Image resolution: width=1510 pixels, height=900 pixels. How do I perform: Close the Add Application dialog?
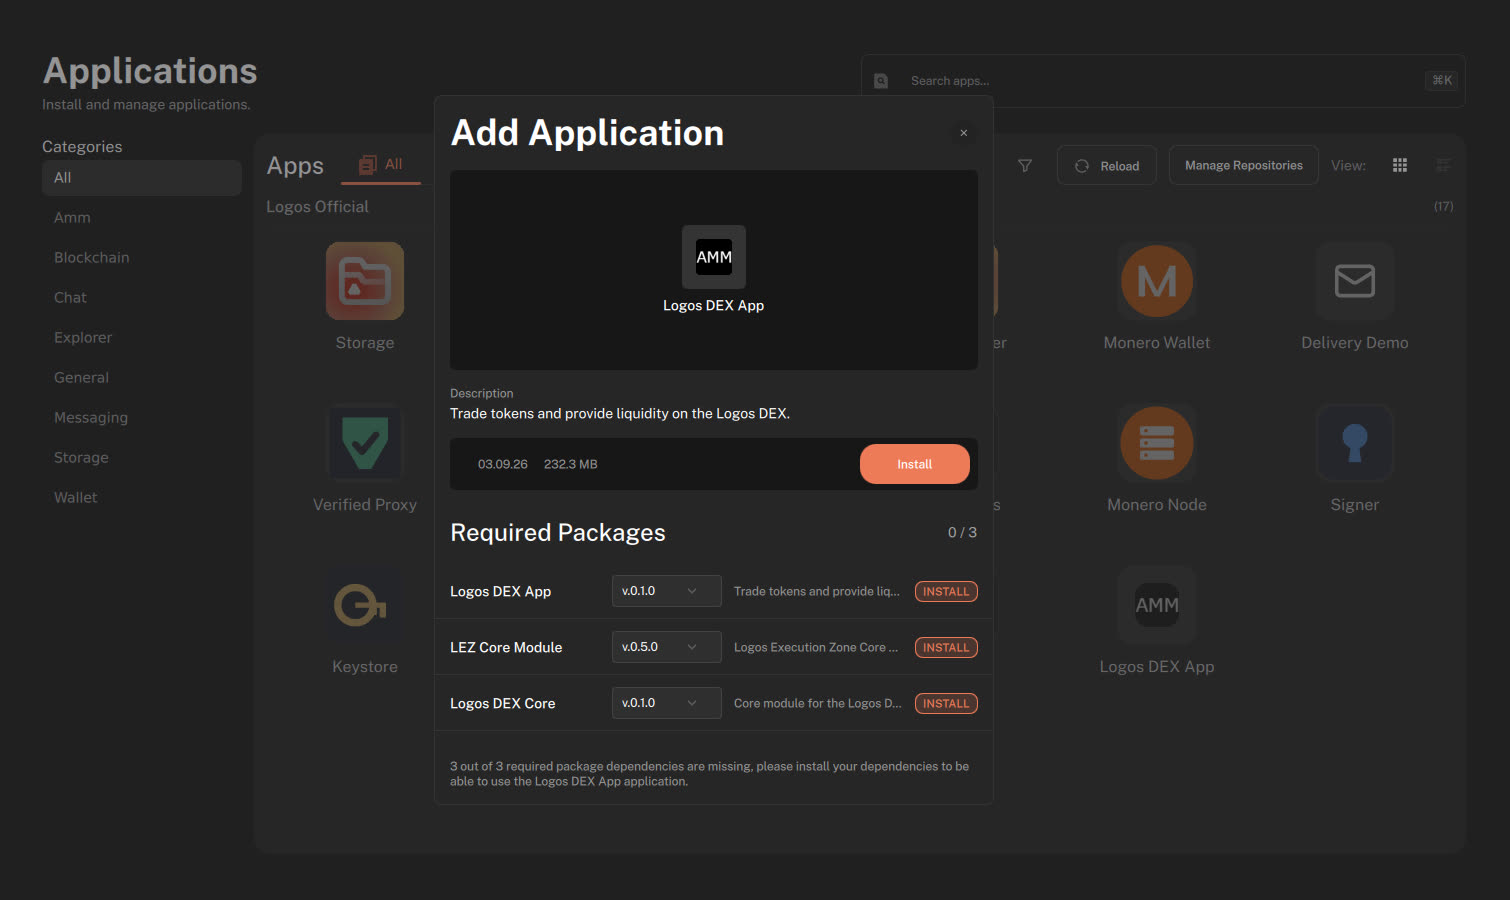(964, 133)
